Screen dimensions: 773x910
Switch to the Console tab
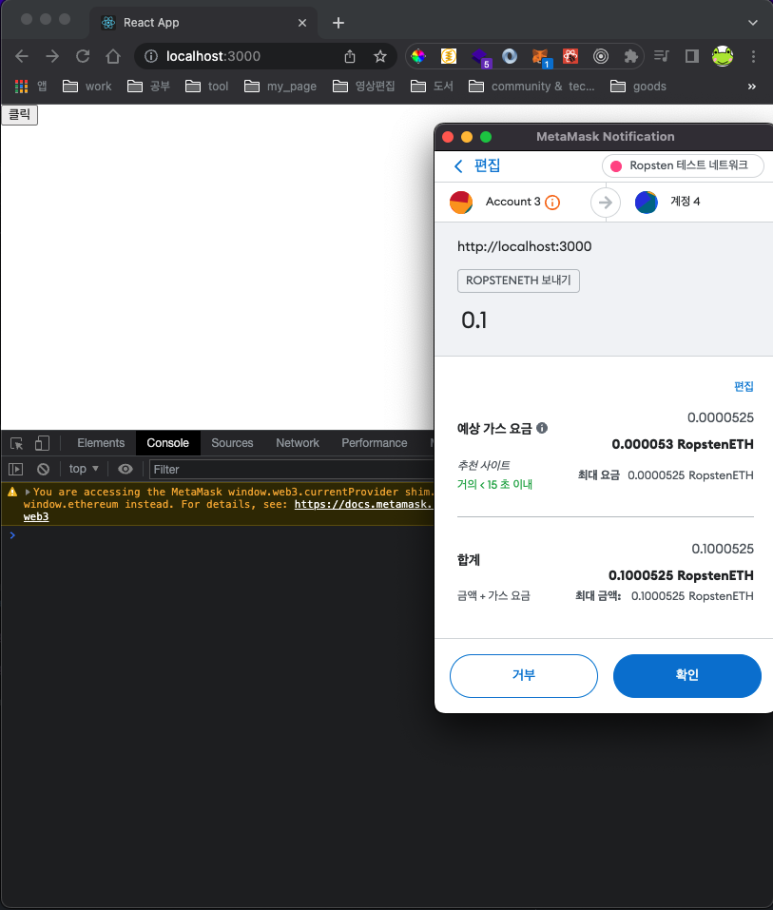[168, 443]
